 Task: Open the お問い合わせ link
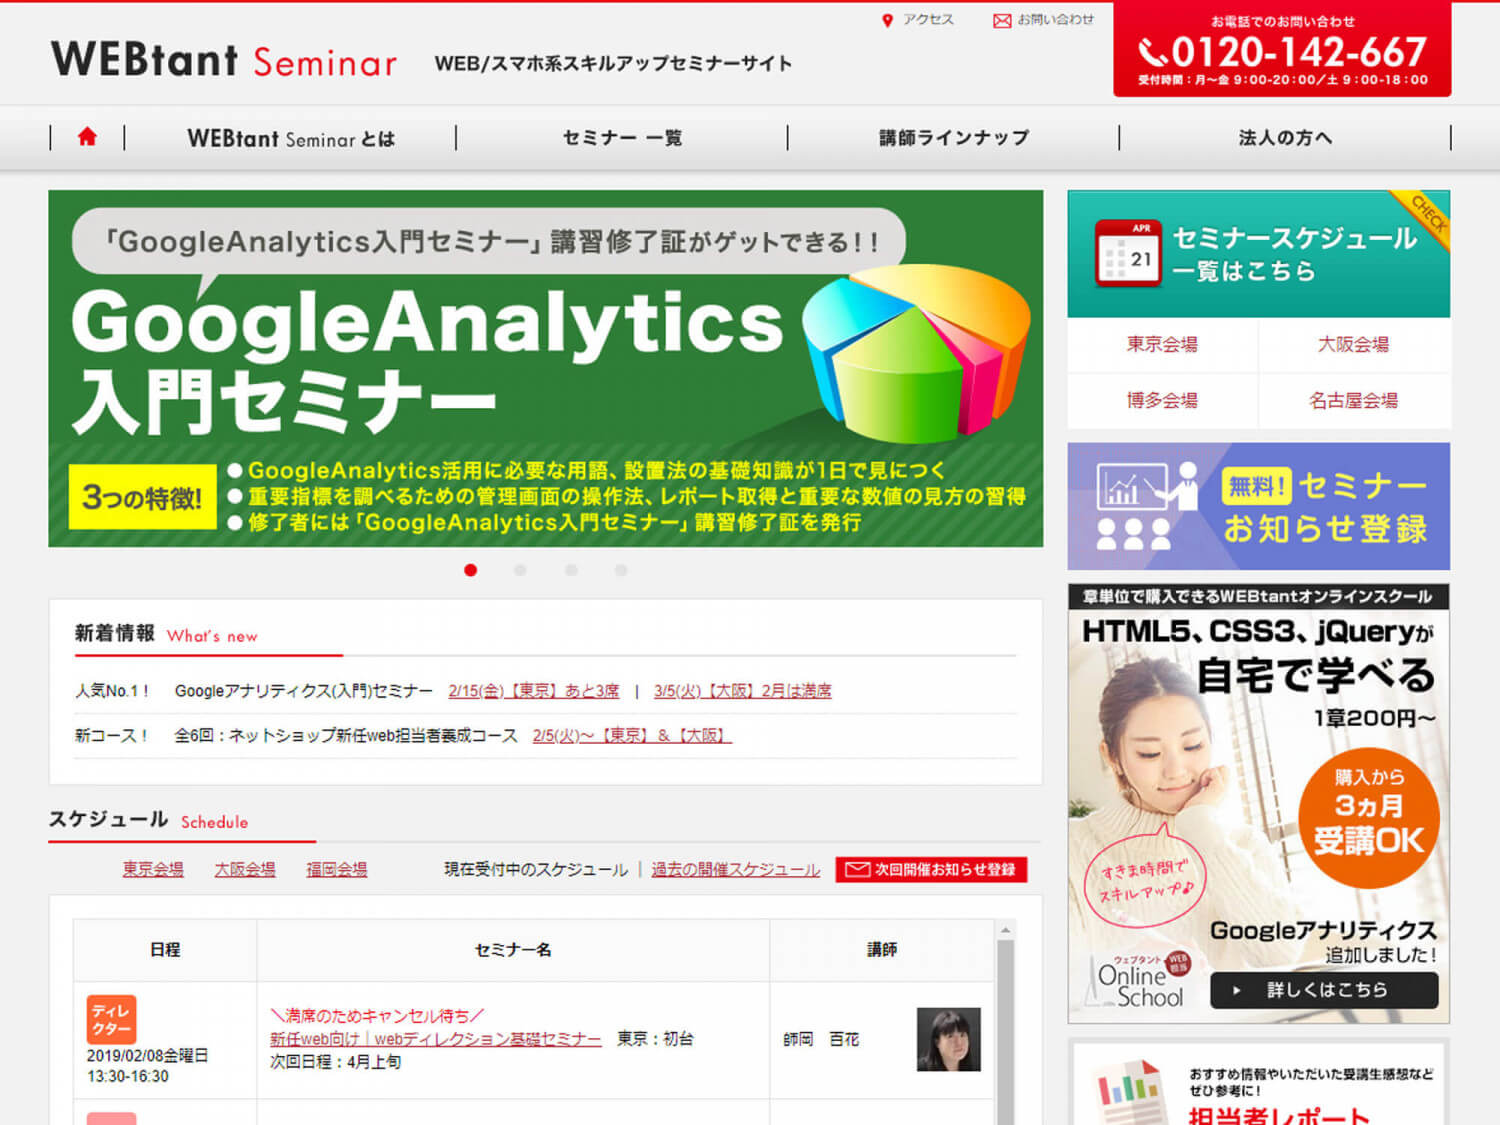(1056, 20)
